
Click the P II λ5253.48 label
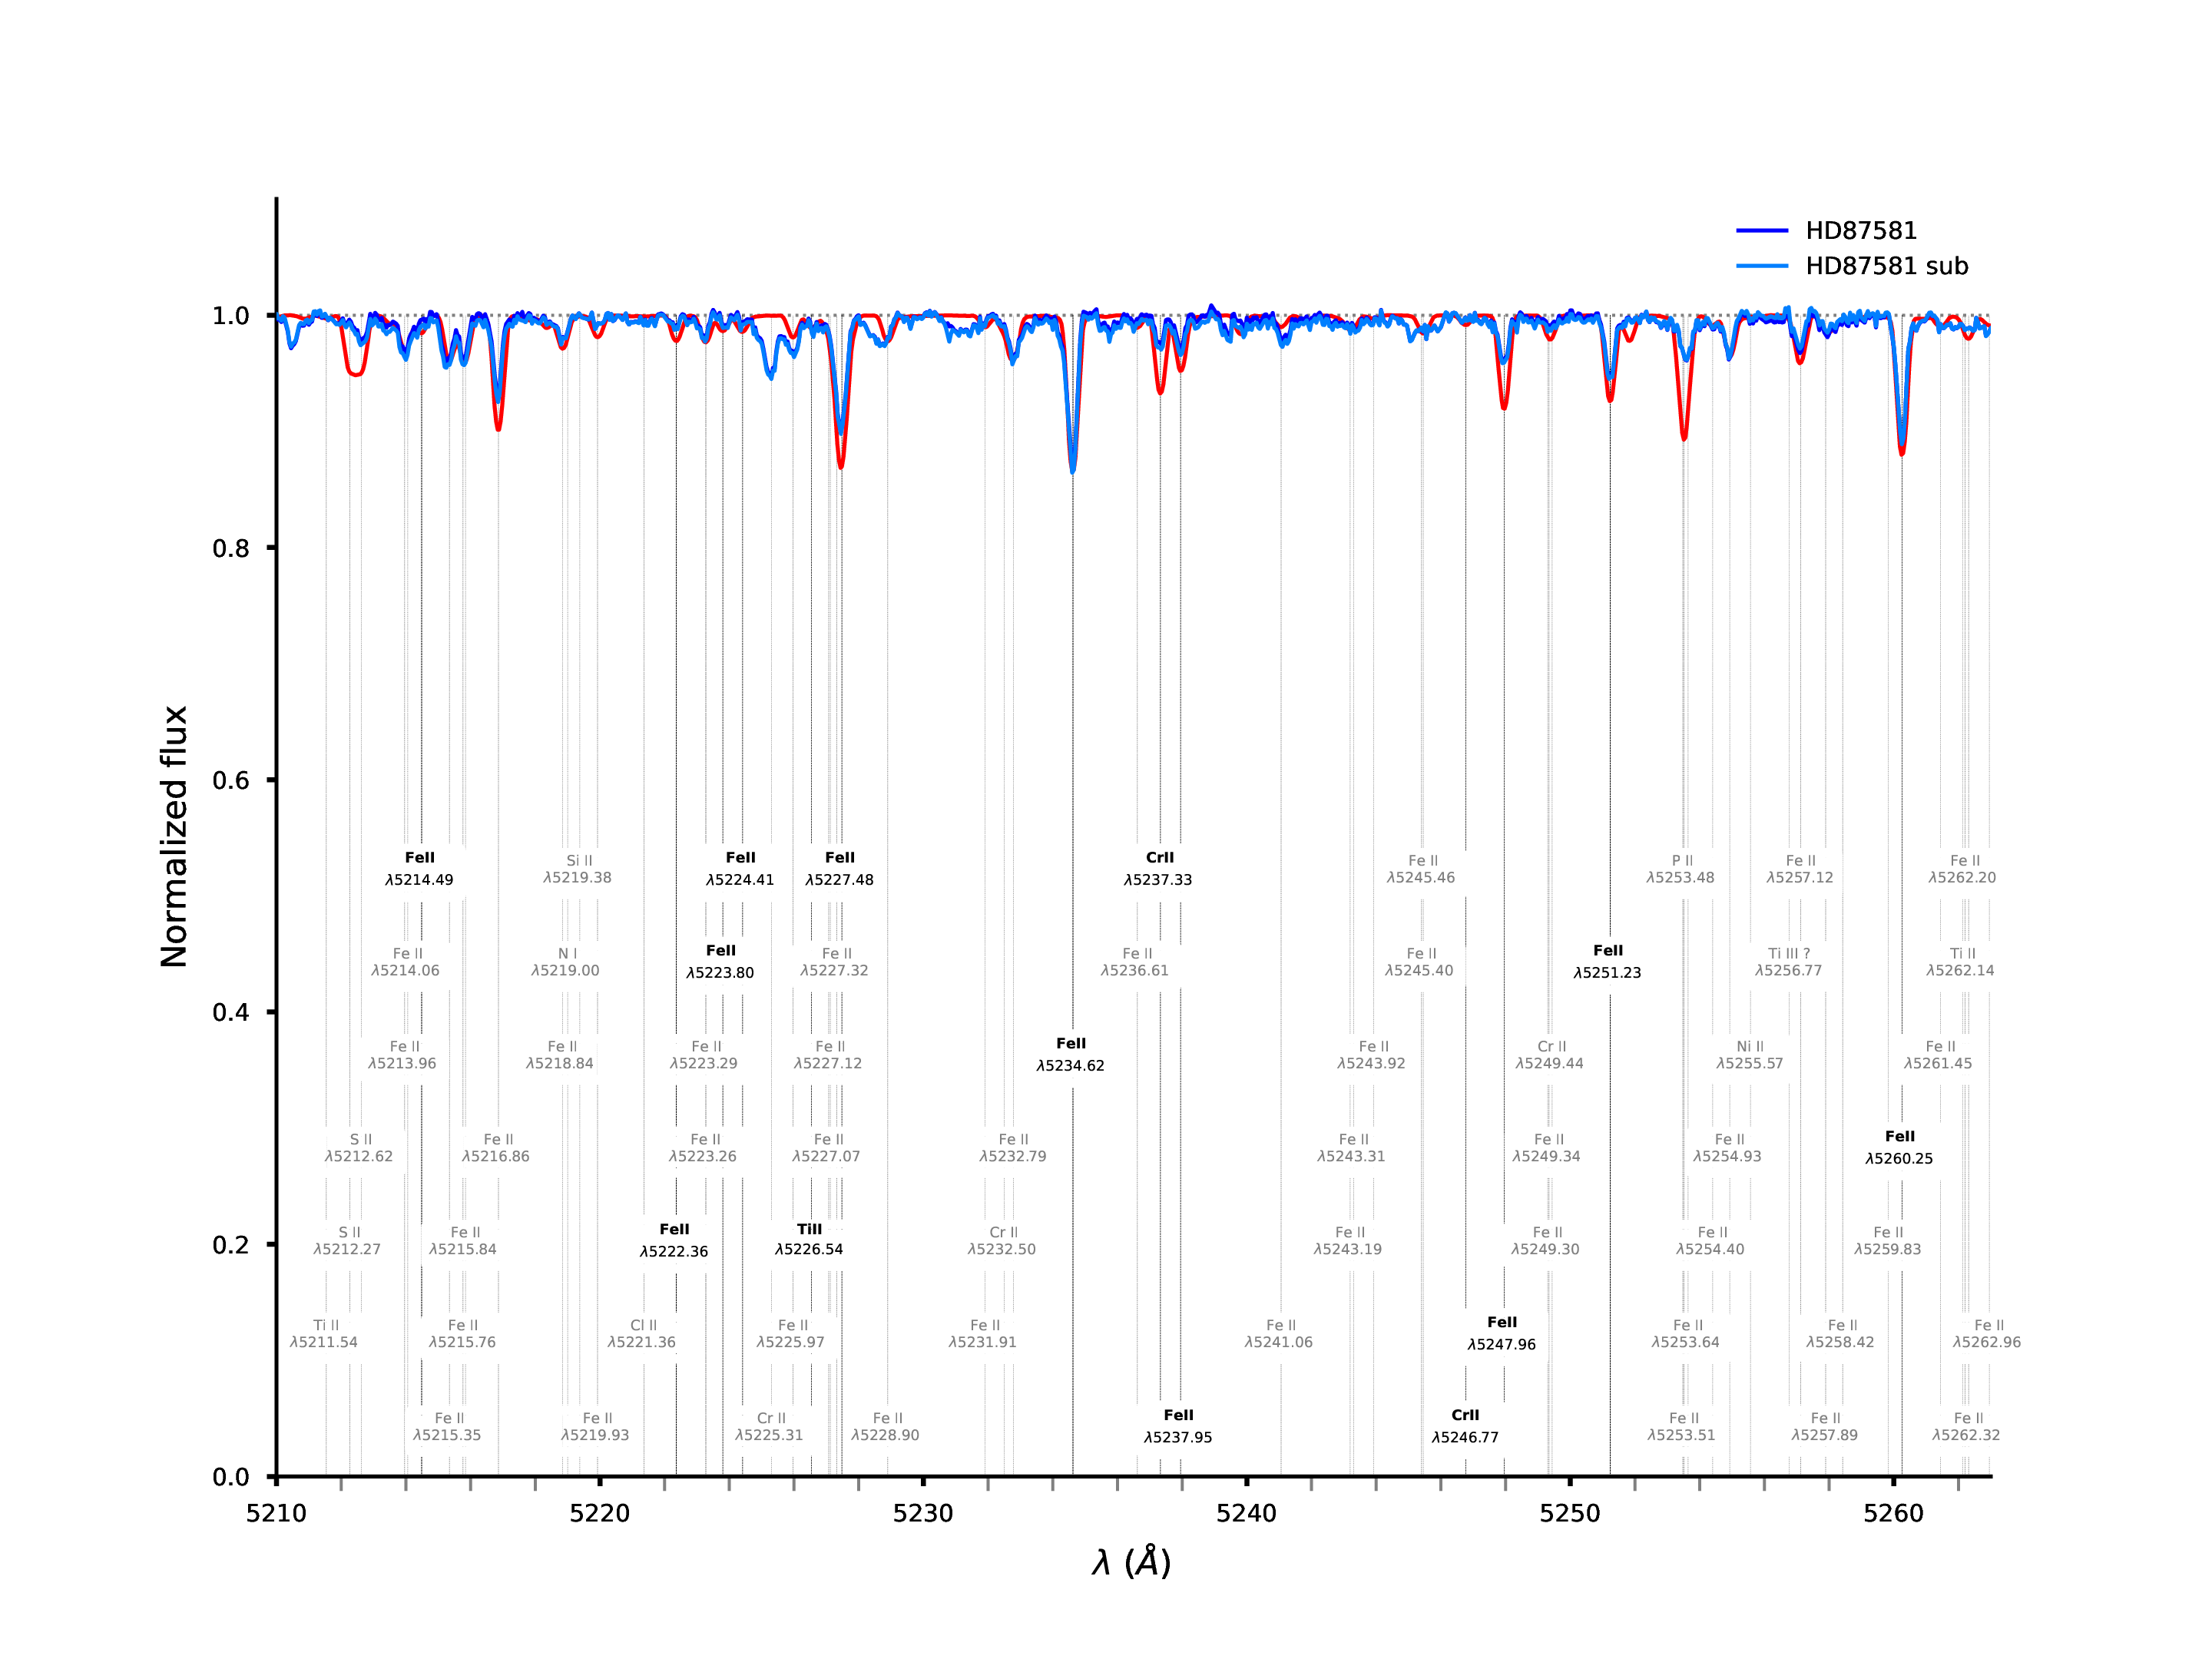click(x=1681, y=869)
